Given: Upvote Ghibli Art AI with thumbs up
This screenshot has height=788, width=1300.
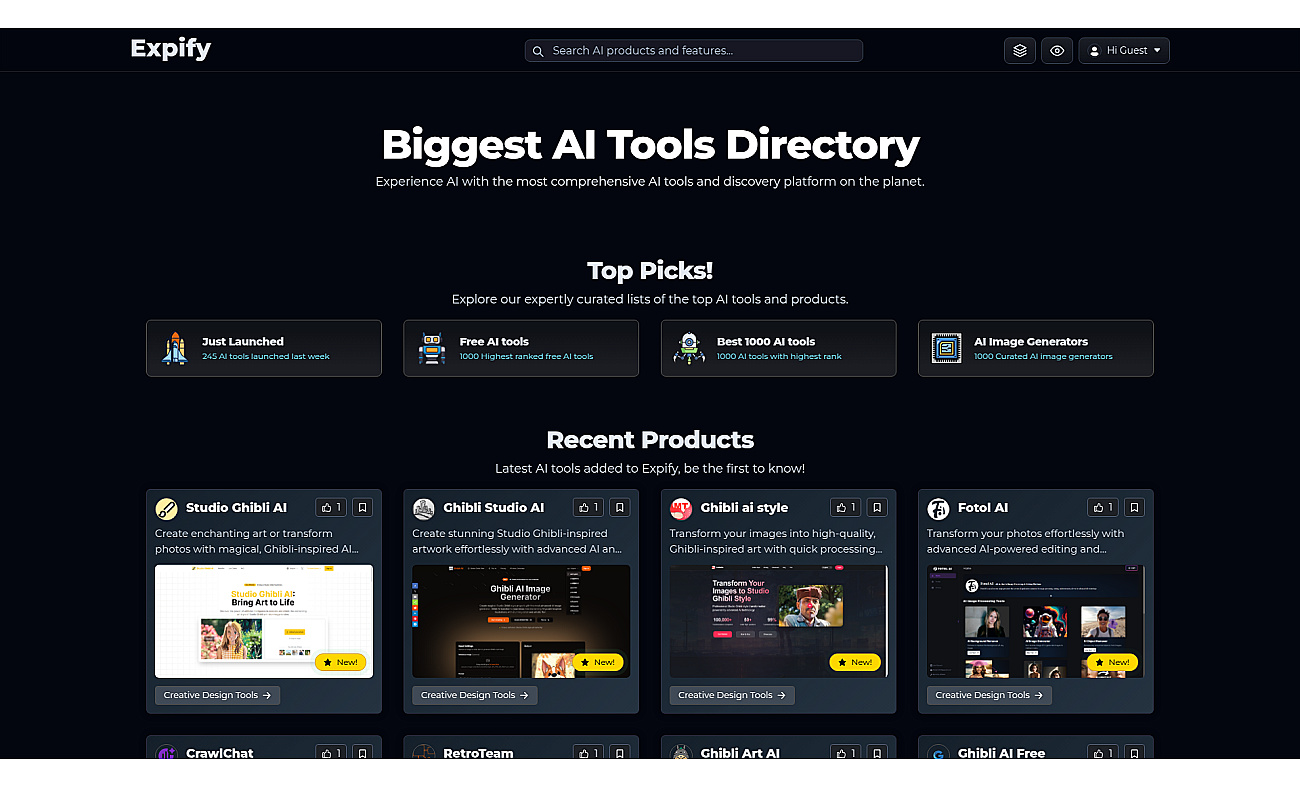Looking at the screenshot, I should 846,752.
